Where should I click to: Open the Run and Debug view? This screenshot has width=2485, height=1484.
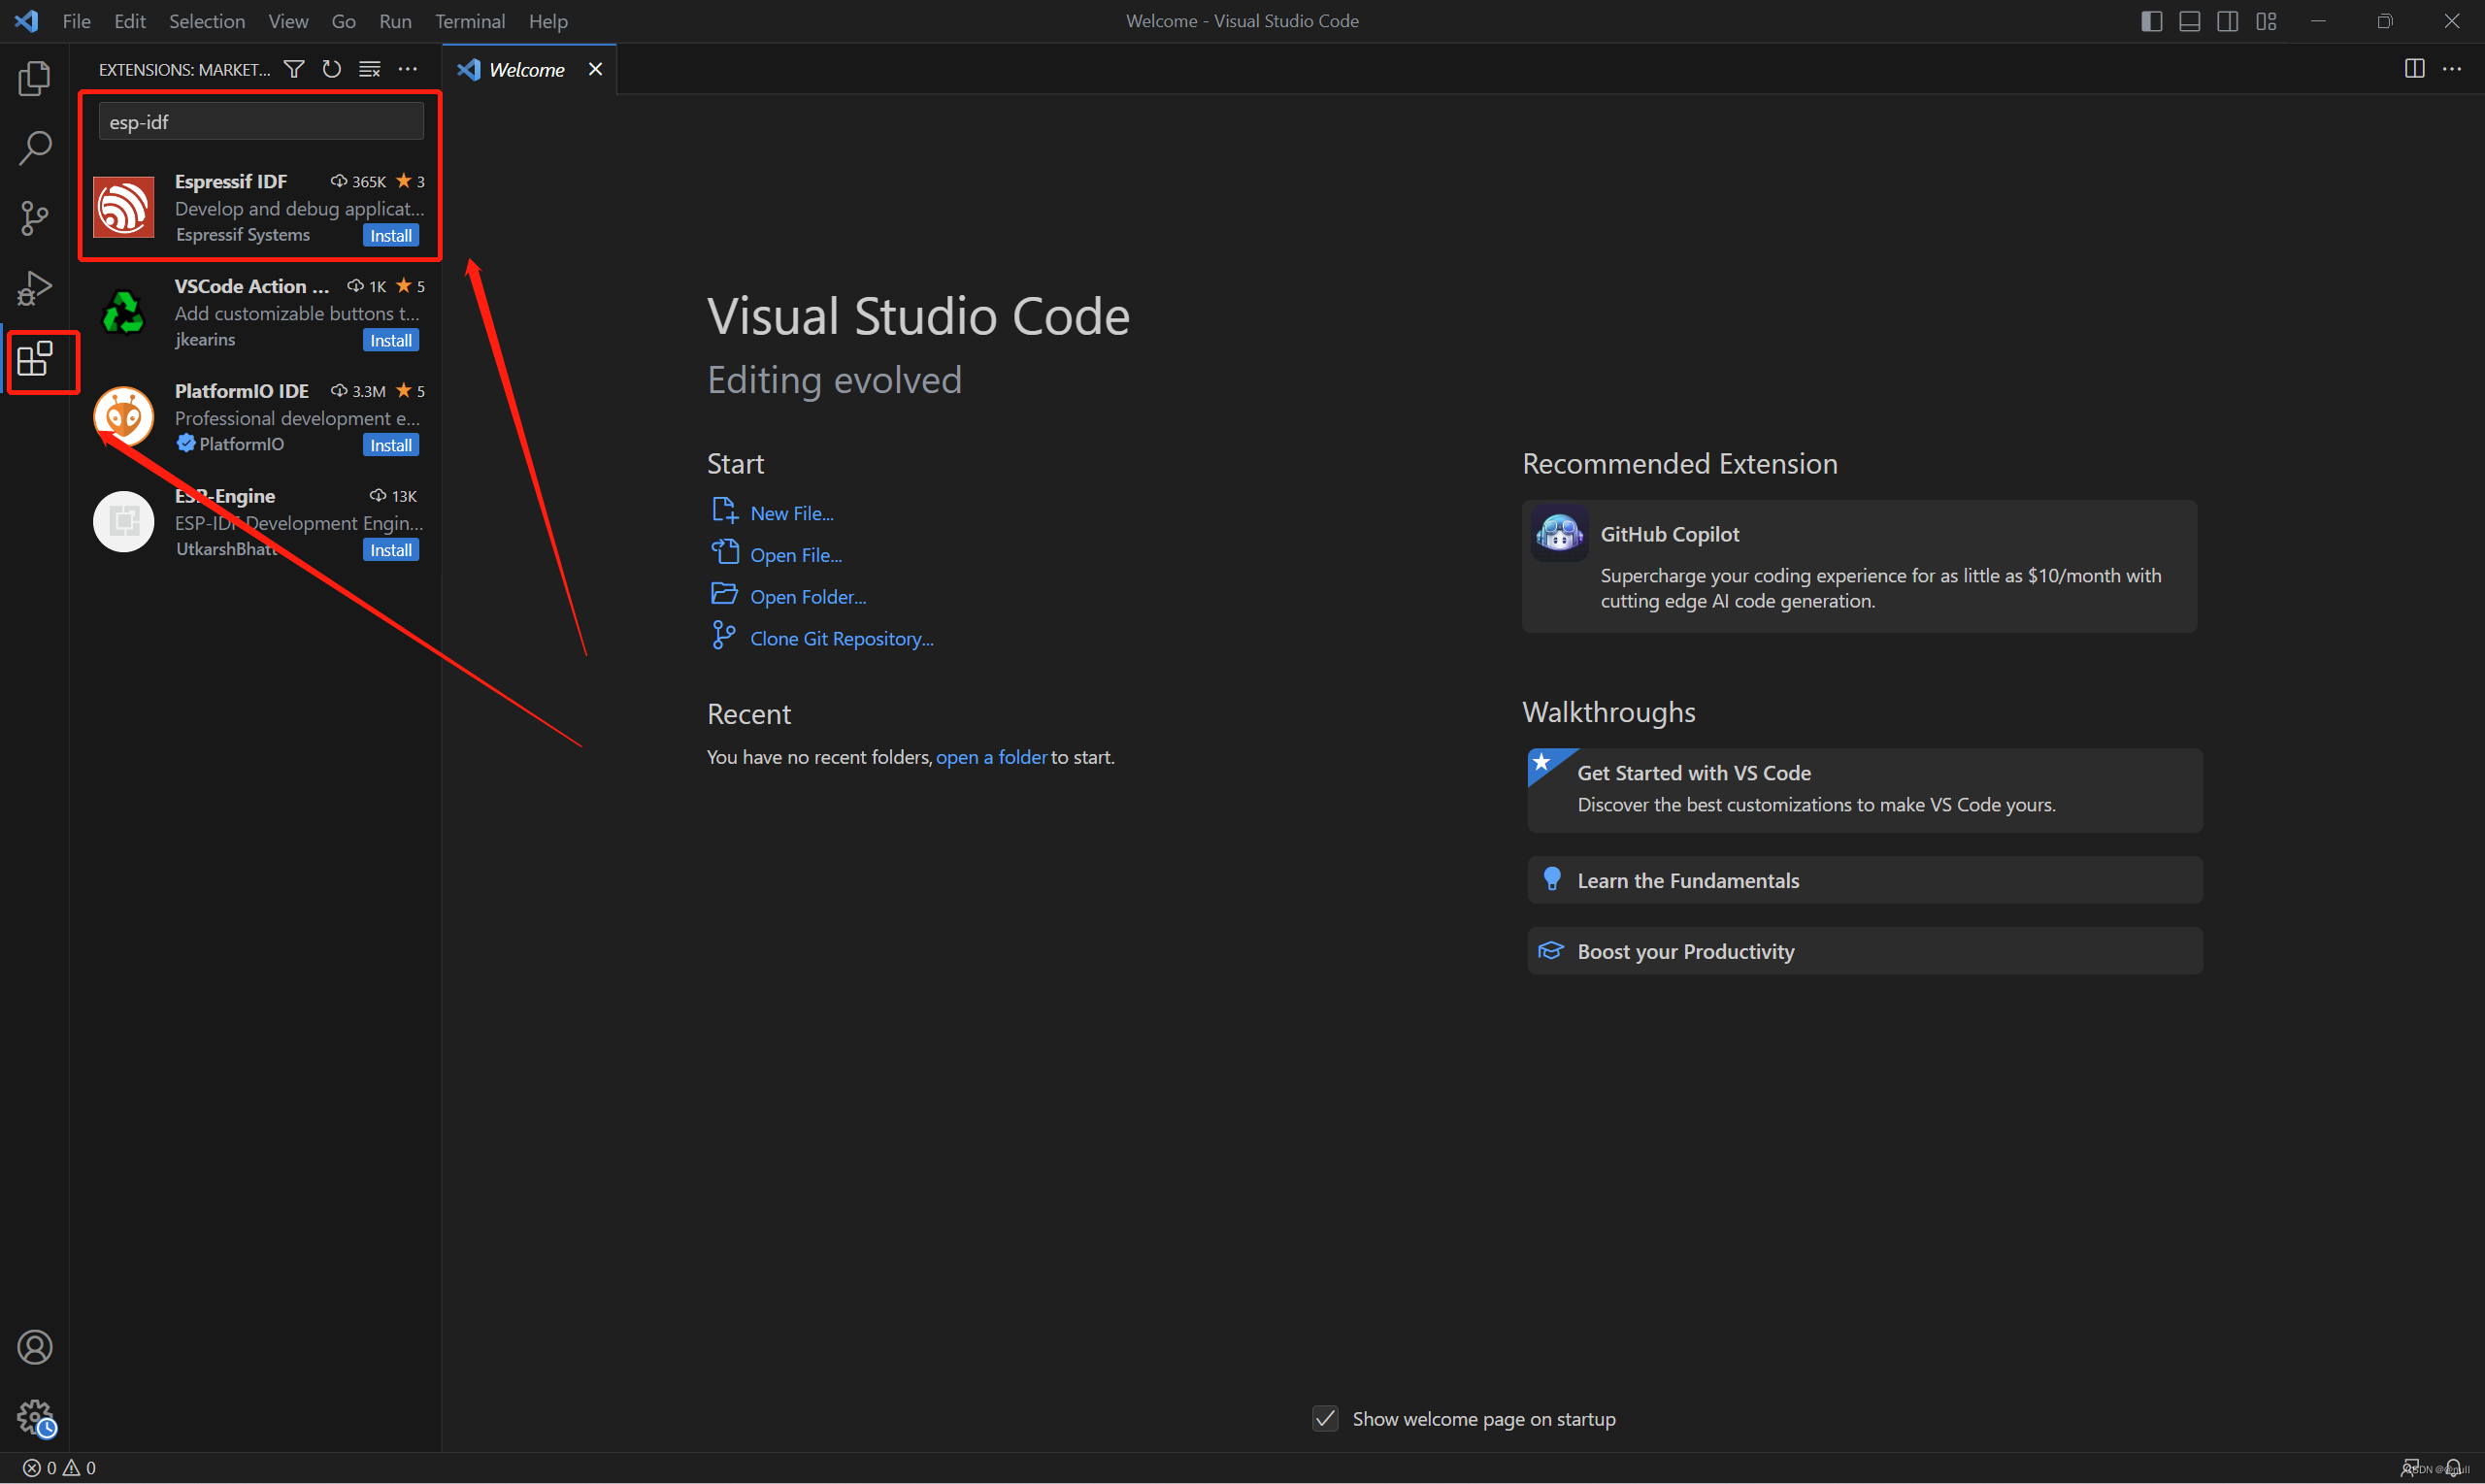[x=35, y=288]
